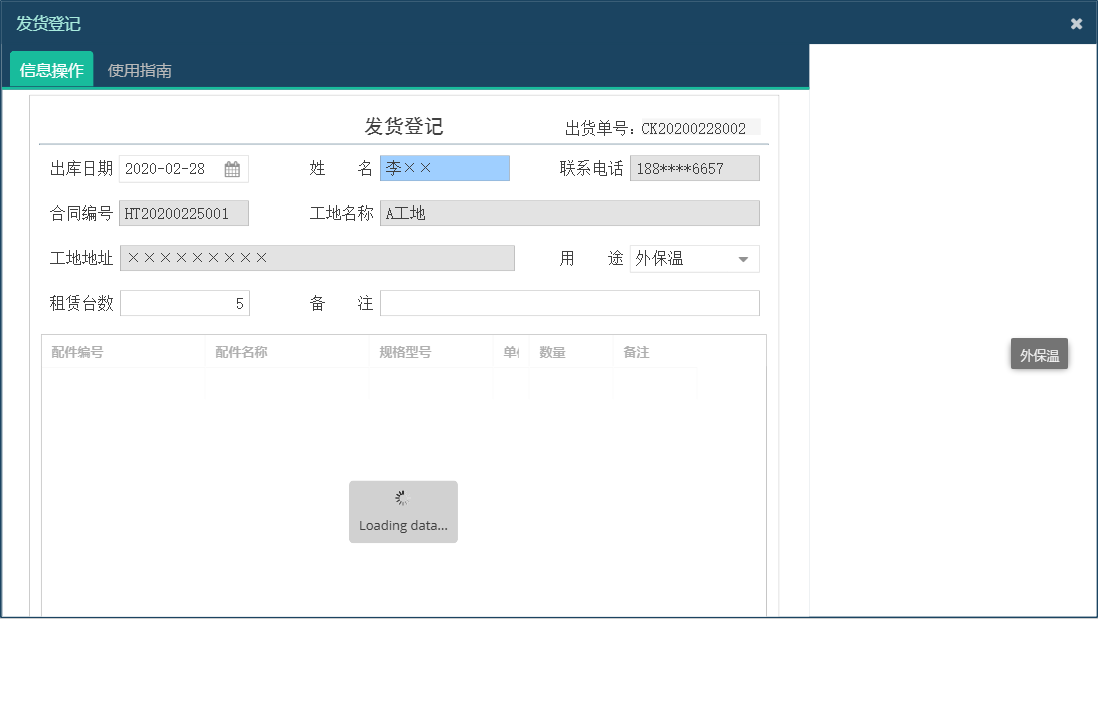1098x704 pixels.
Task: Click the 联系电话 phone number field
Action: click(x=695, y=168)
